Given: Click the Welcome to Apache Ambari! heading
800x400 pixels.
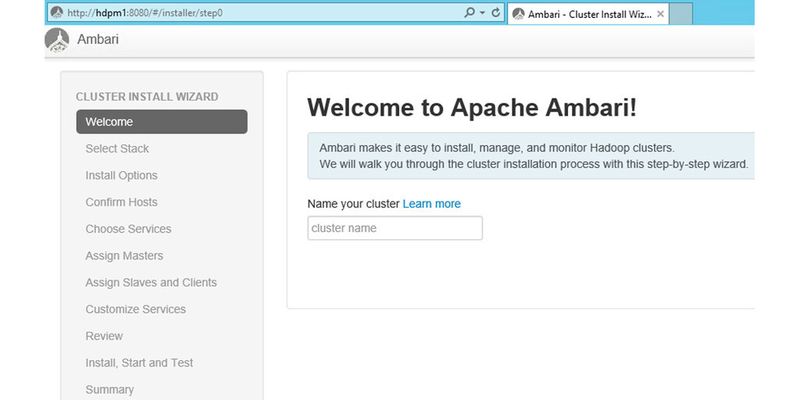Looking at the screenshot, I should pos(472,107).
